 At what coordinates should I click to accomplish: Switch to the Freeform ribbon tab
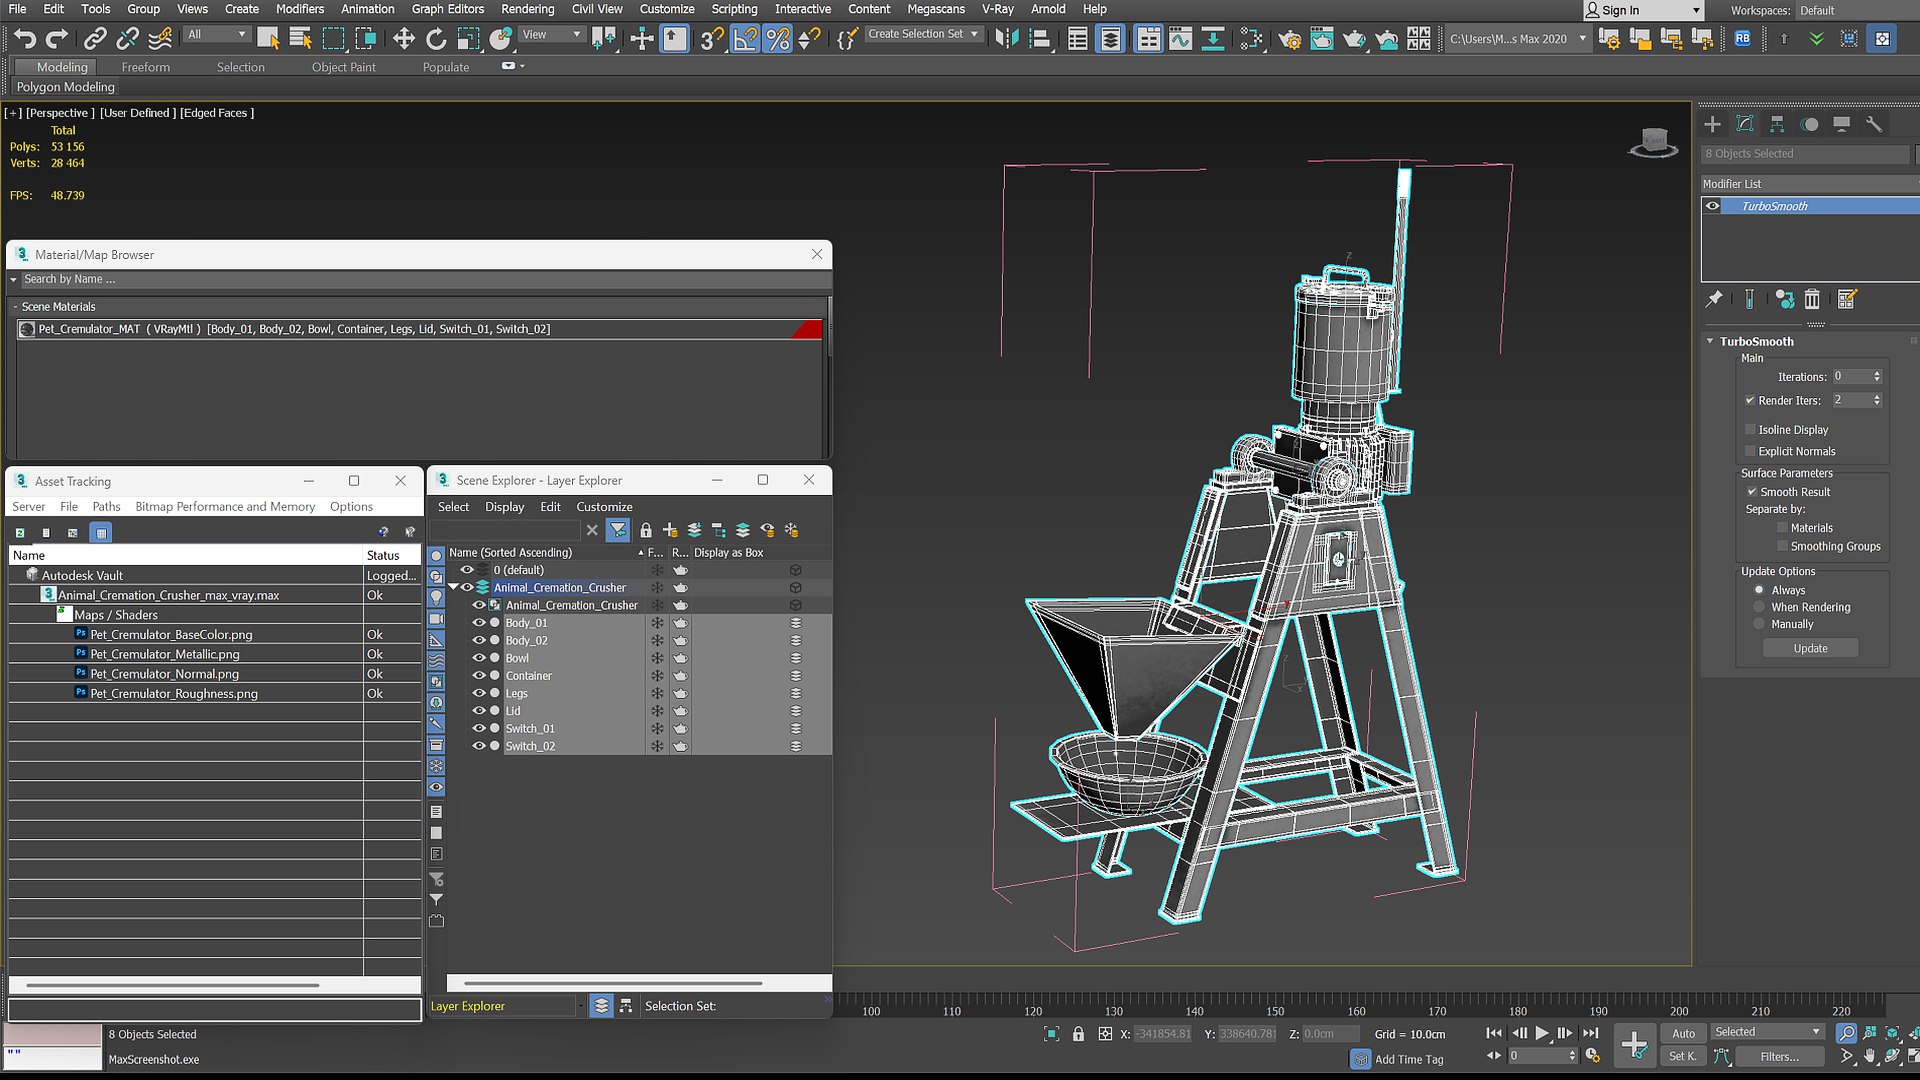146,67
